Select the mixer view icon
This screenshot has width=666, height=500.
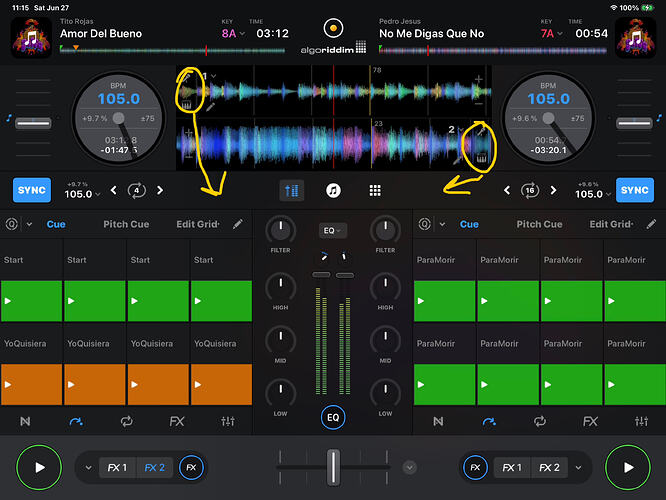click(x=292, y=190)
